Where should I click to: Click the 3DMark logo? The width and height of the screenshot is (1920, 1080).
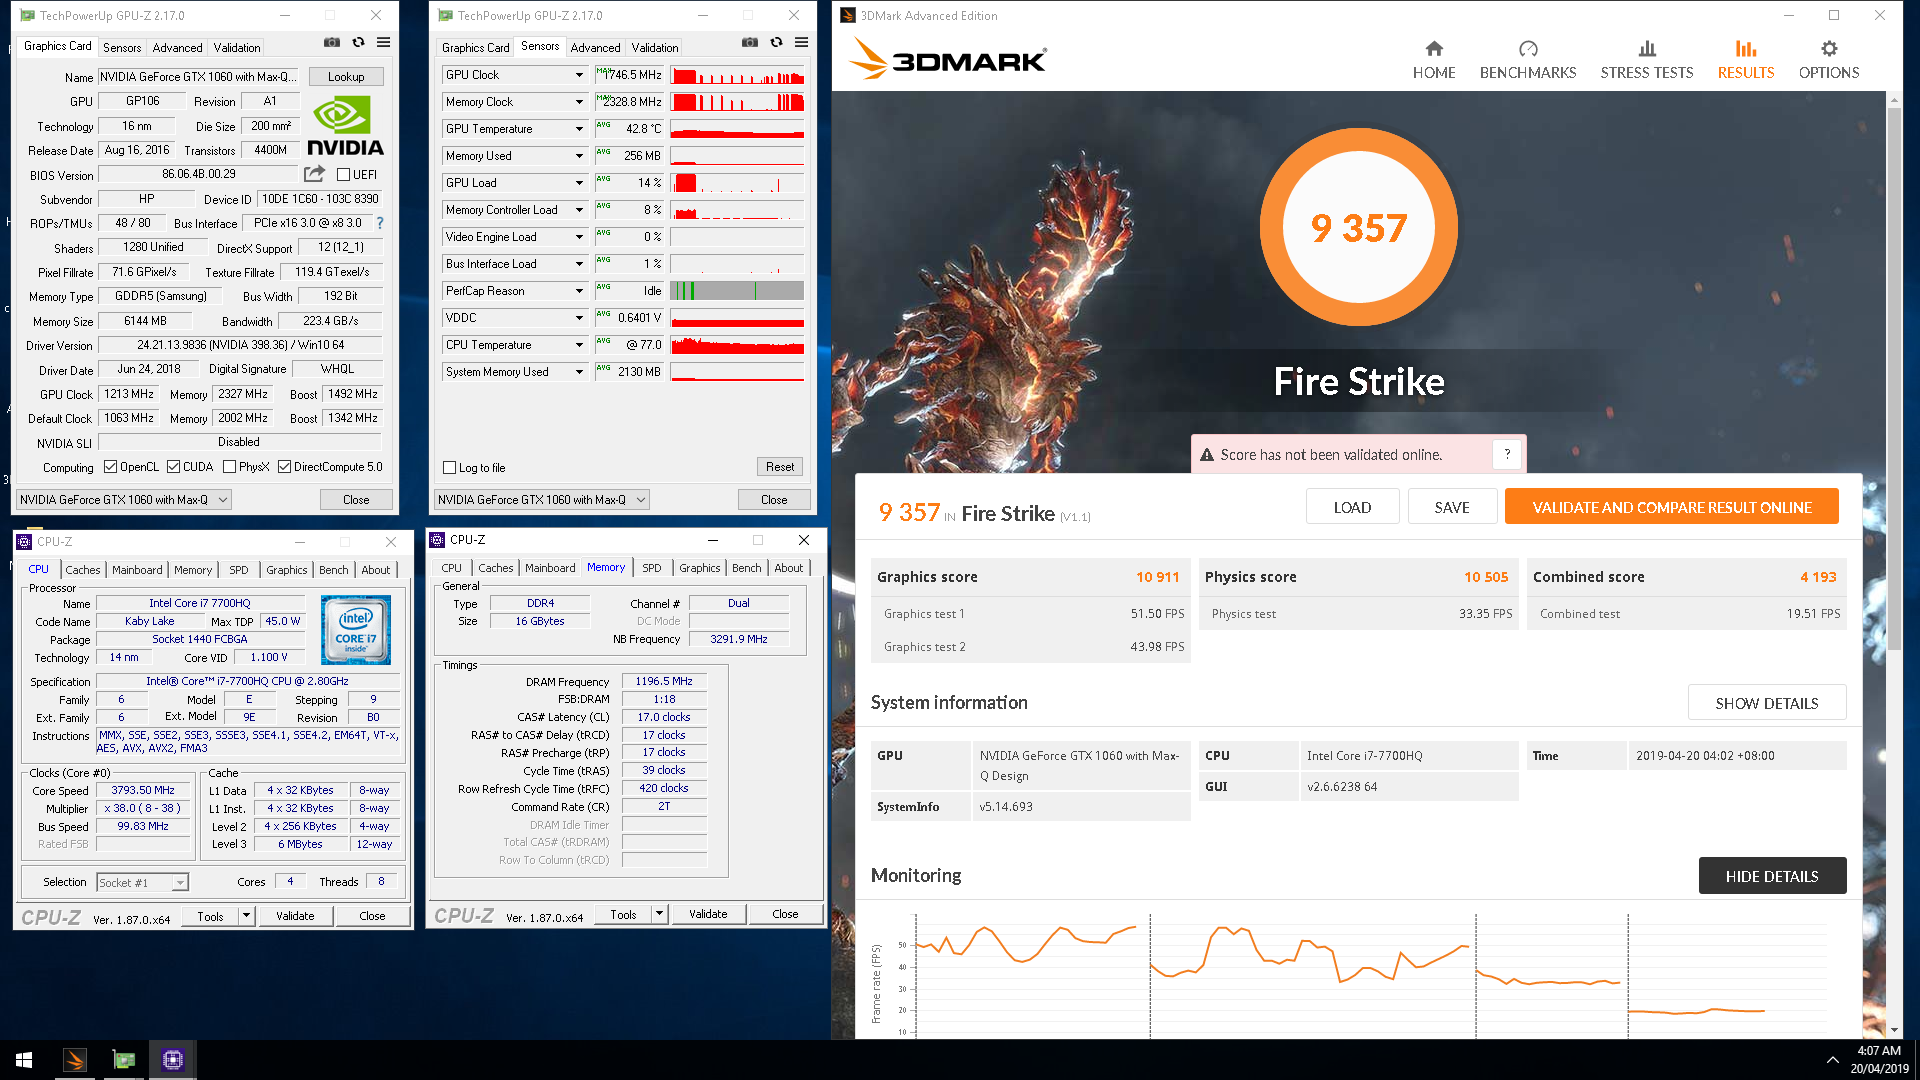(x=948, y=59)
